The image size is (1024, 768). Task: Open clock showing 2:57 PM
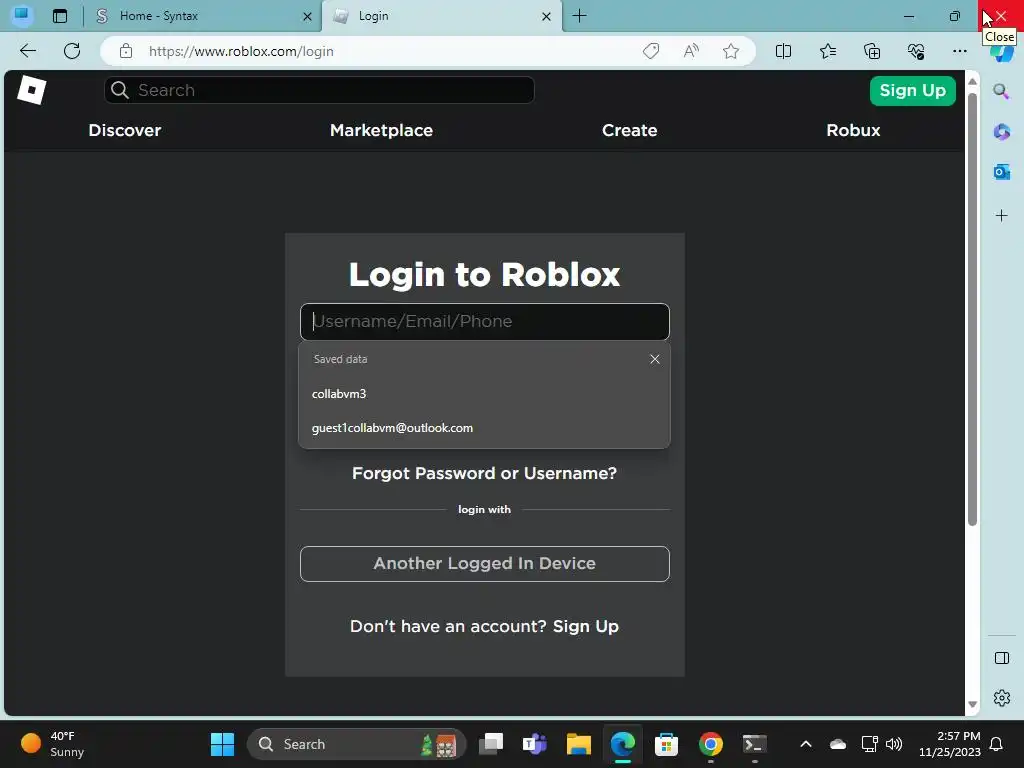950,744
